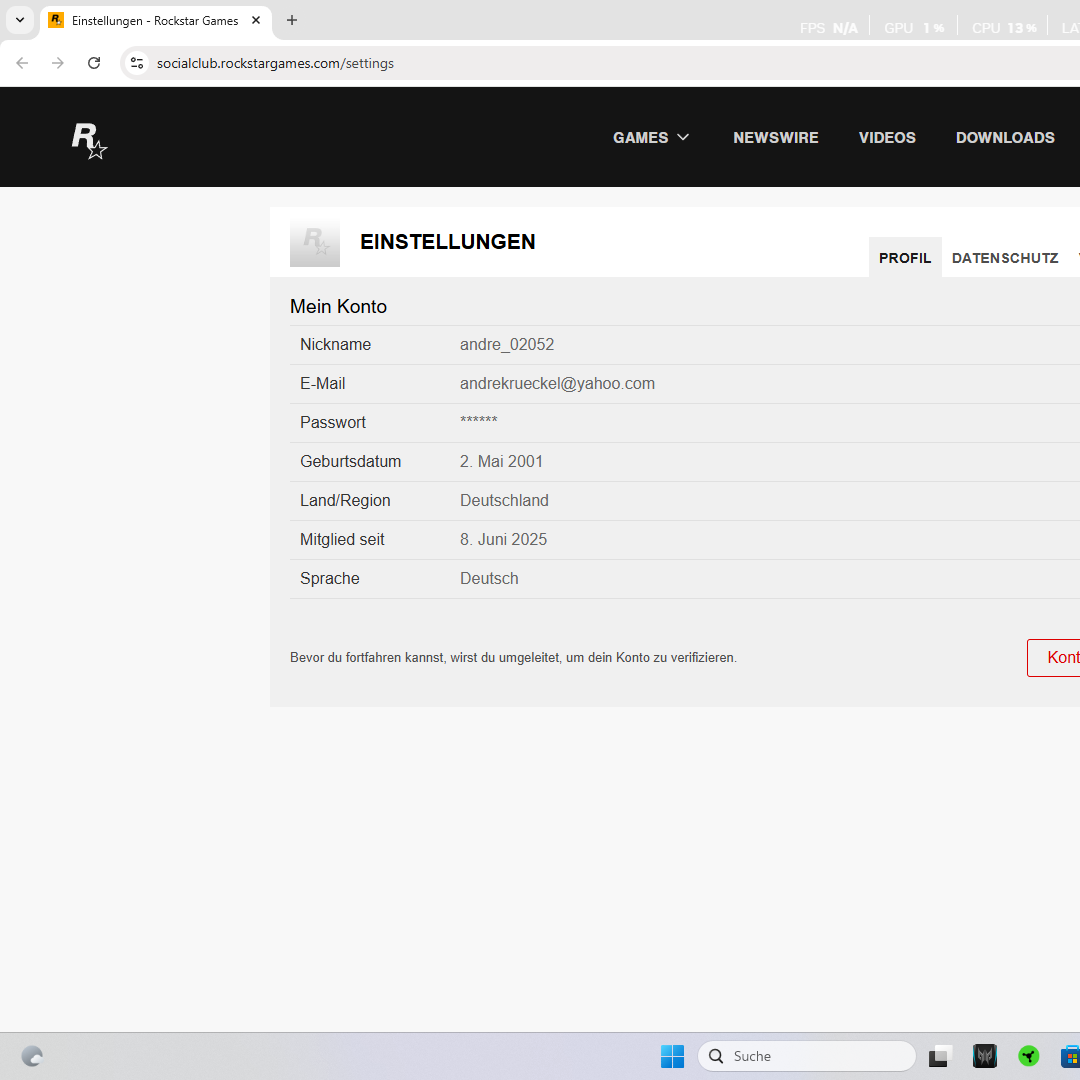Viewport: 1080px width, 1080px height.
Task: Switch to the DATENSCHUTZ tab
Action: pos(1004,258)
